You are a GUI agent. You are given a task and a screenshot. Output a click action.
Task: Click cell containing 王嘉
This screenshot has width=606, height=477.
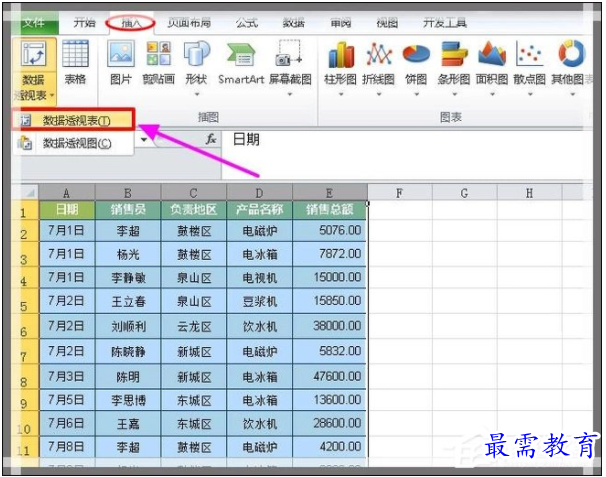tap(128, 423)
